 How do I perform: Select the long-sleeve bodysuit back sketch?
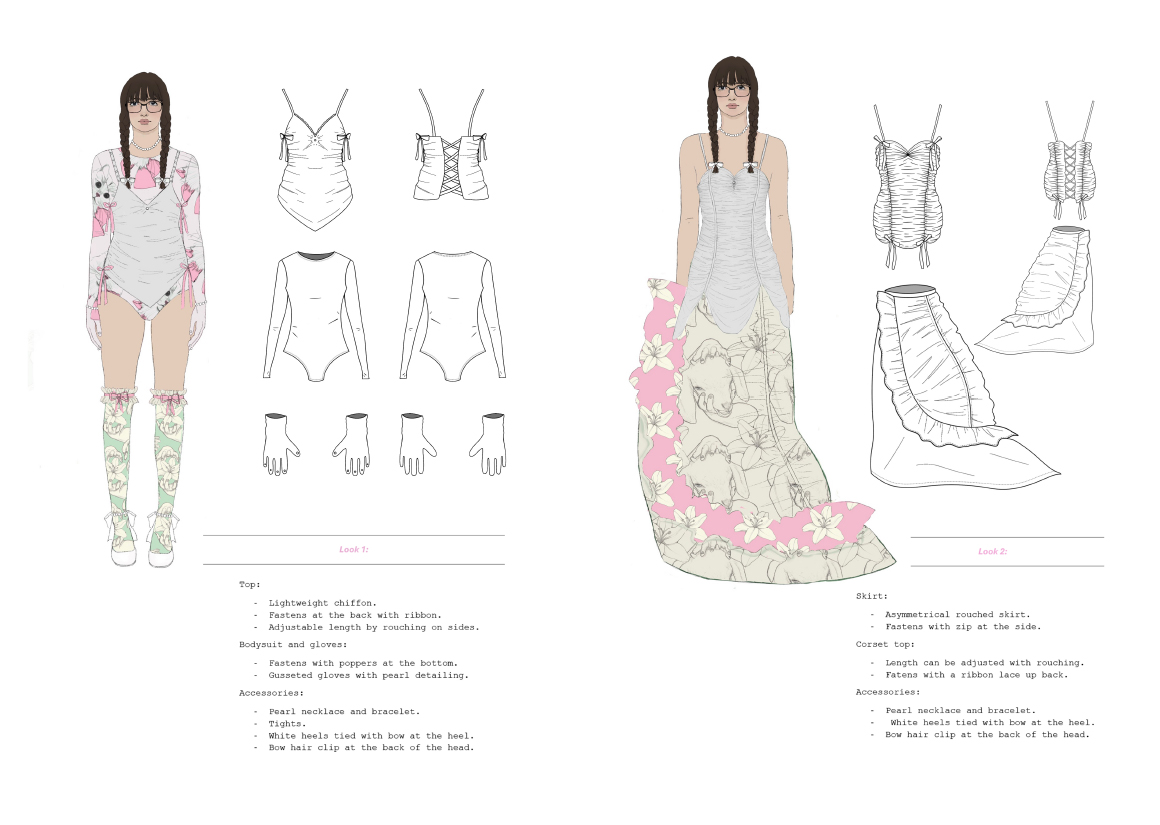[x=453, y=317]
